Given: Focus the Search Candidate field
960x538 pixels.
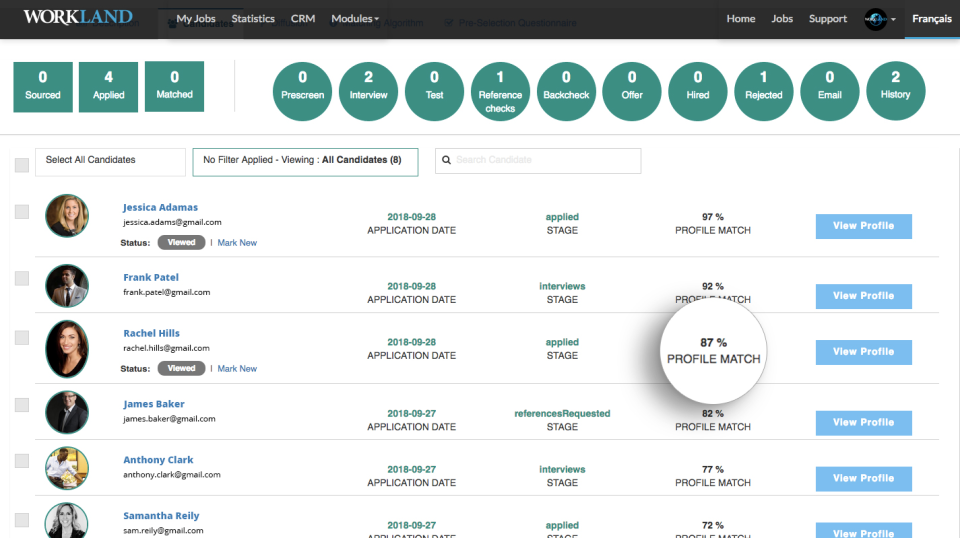Looking at the screenshot, I should pyautogui.click(x=538, y=161).
